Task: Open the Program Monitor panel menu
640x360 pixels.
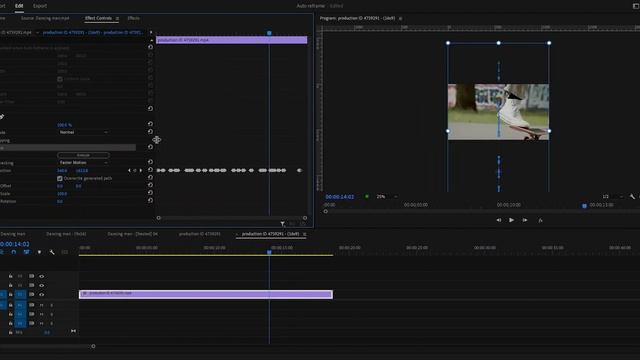Action: [x=400, y=18]
